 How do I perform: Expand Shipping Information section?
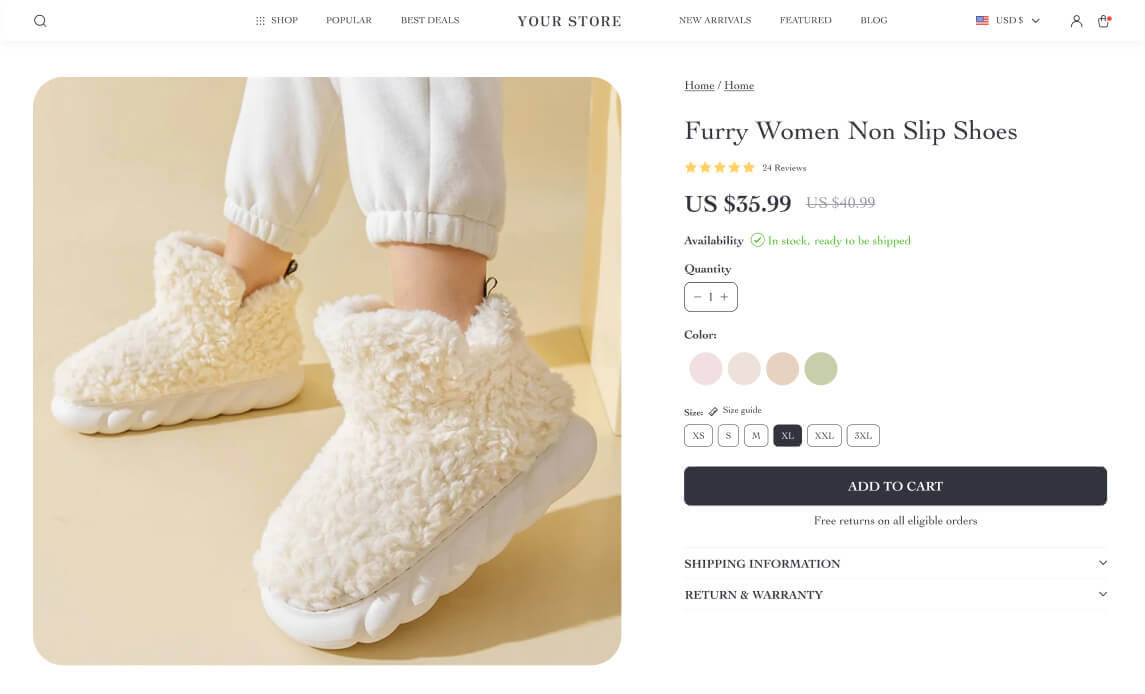click(x=895, y=564)
